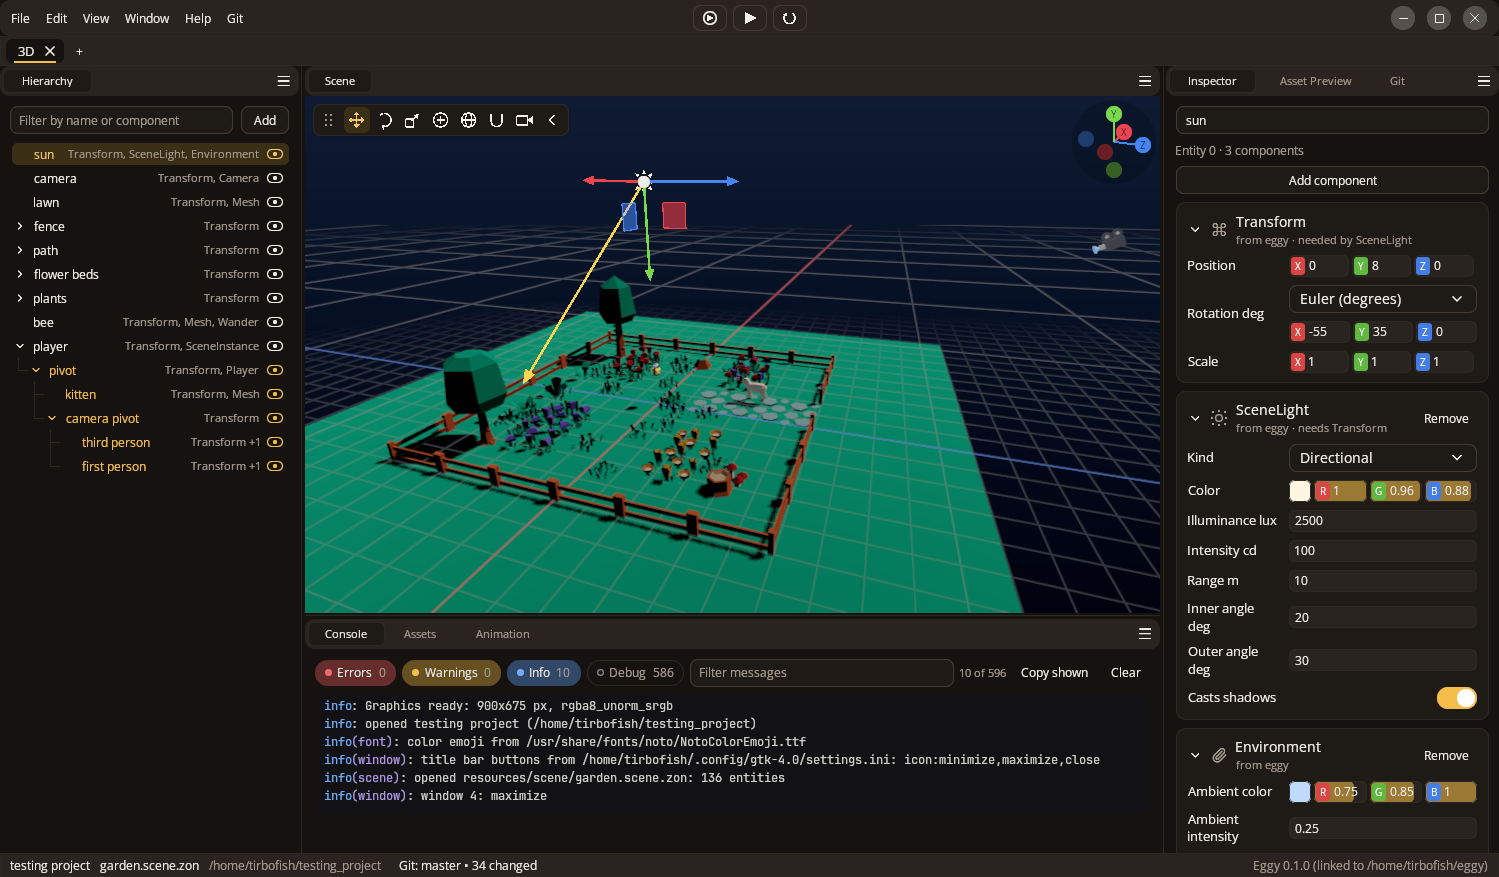Screen dimensions: 1499x877
Task: Toggle the globe world-space icon
Action: [x=468, y=120]
